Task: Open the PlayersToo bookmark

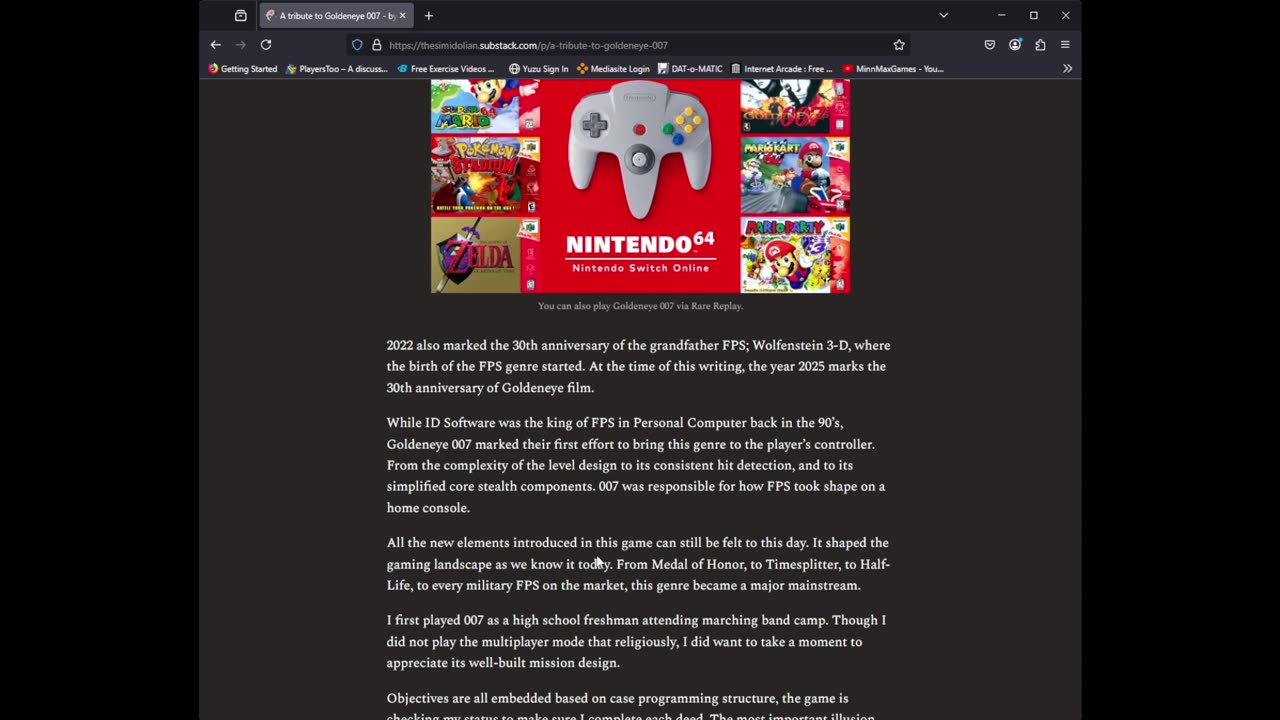Action: click(336, 69)
